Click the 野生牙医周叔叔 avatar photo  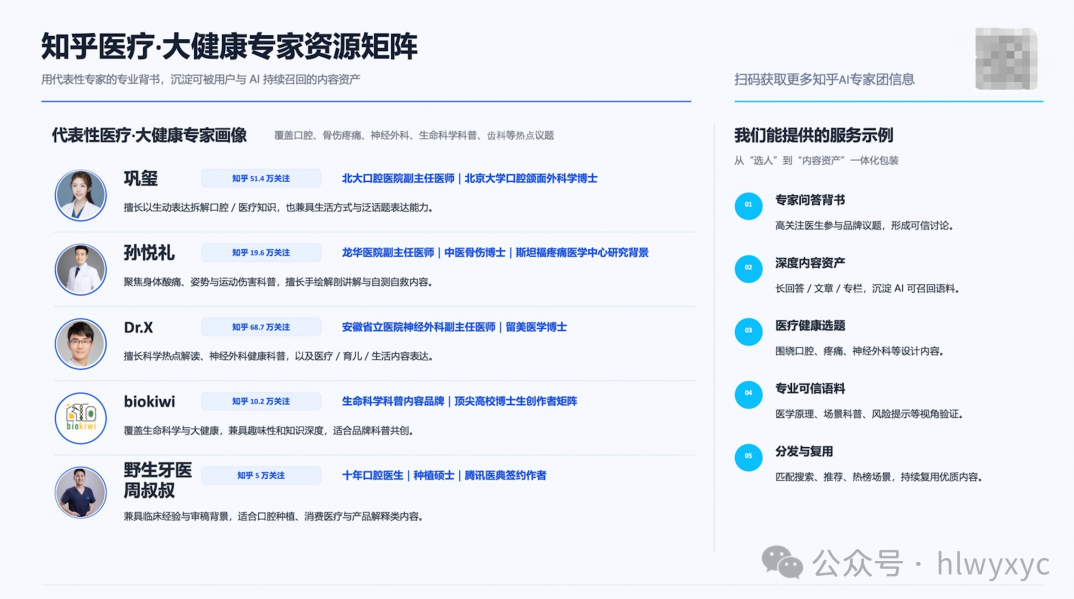pyautogui.click(x=81, y=492)
